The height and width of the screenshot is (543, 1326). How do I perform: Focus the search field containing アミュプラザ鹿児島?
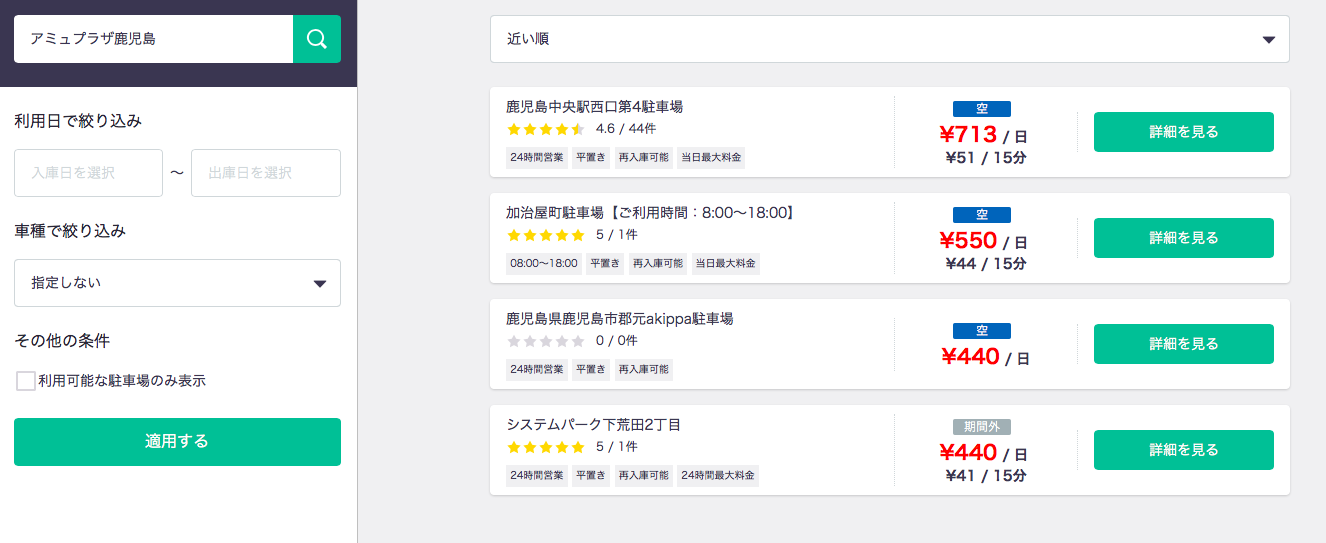(153, 39)
